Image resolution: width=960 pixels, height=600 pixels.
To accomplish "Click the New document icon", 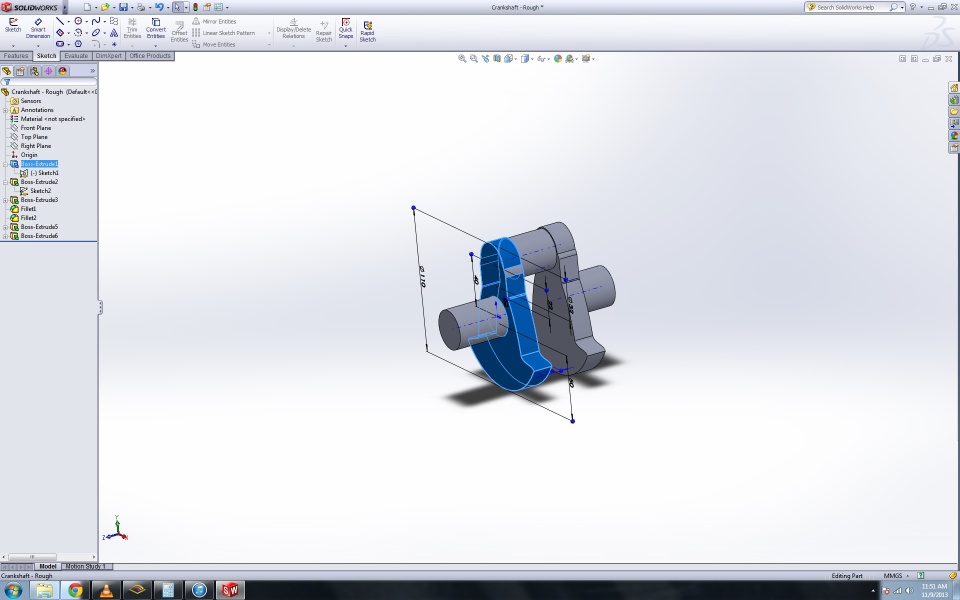I will tap(87, 7).
